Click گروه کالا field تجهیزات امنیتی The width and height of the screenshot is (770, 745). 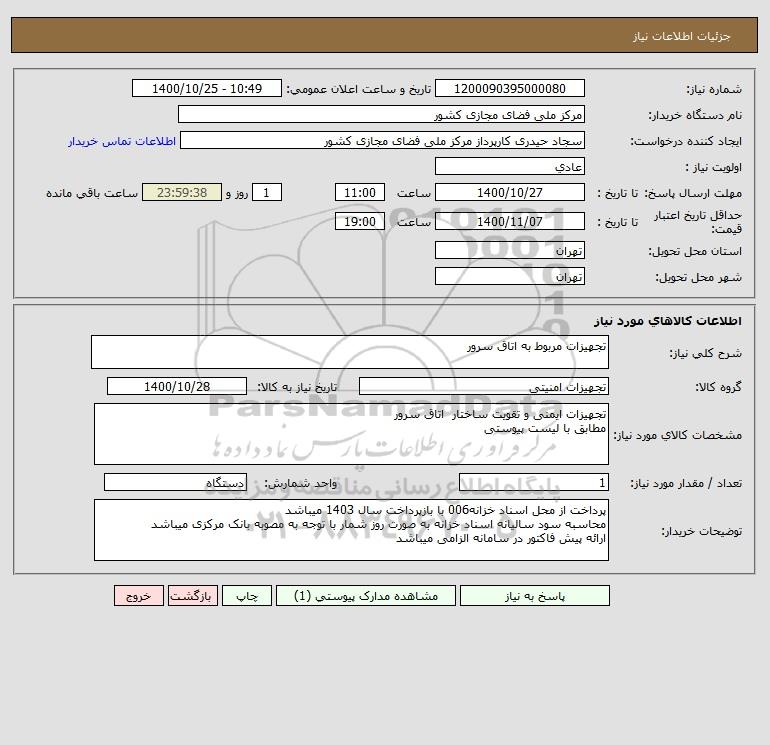coord(484,386)
